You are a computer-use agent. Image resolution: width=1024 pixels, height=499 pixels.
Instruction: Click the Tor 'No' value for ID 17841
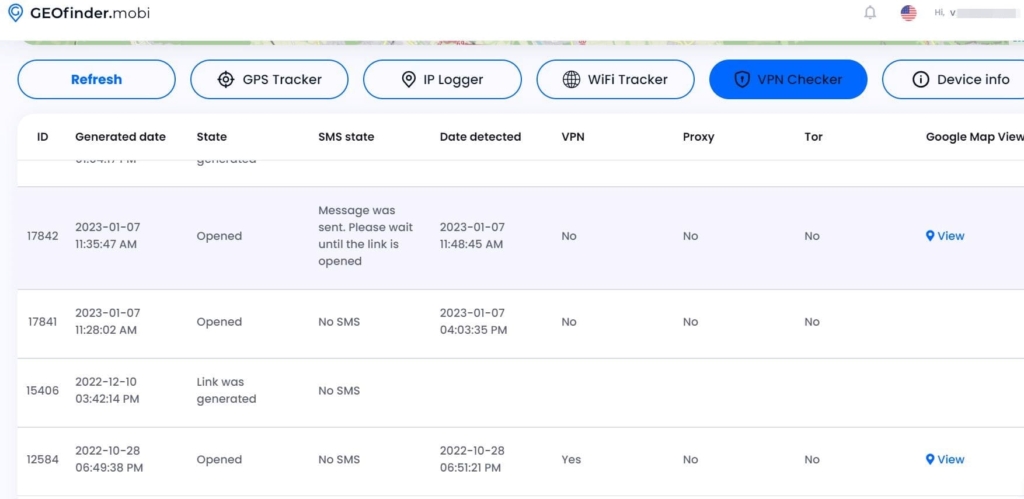coord(812,322)
